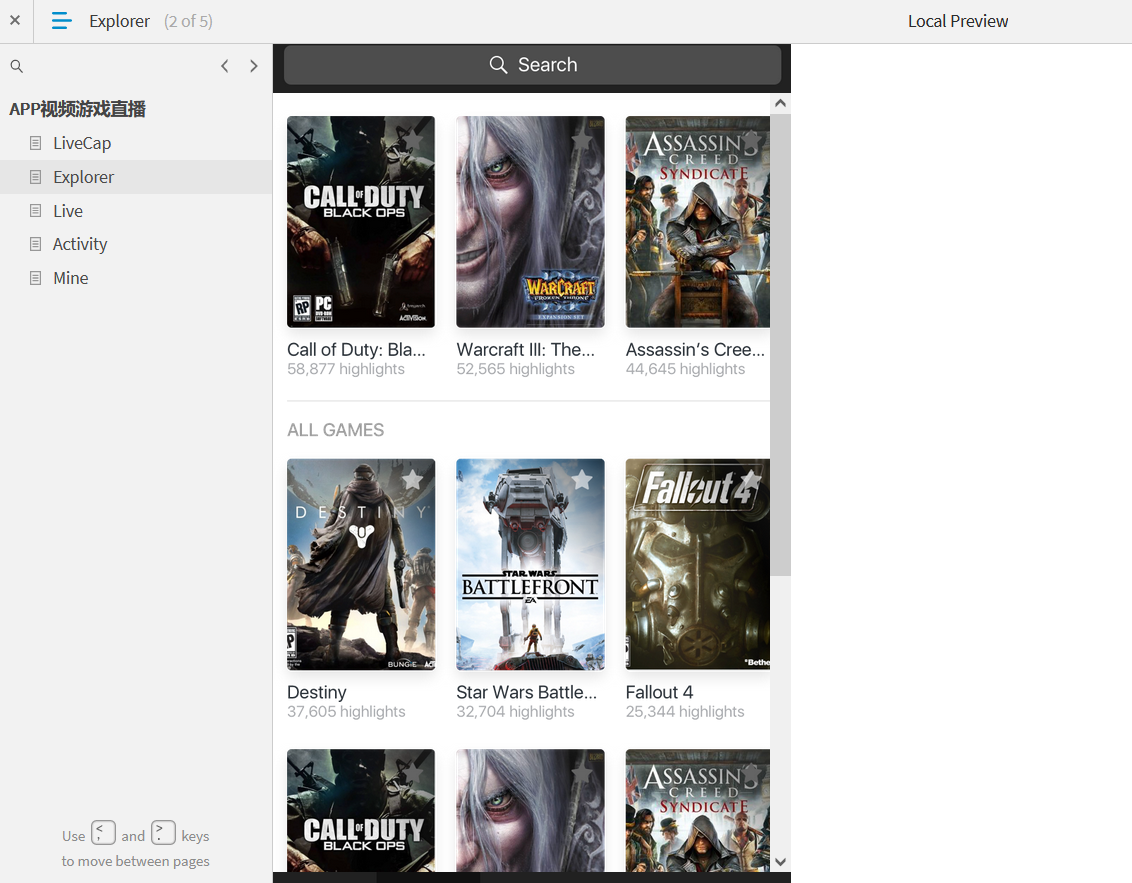Viewport: 1132px width, 883px height.
Task: Open Fallout 4 cover art
Action: 697,564
